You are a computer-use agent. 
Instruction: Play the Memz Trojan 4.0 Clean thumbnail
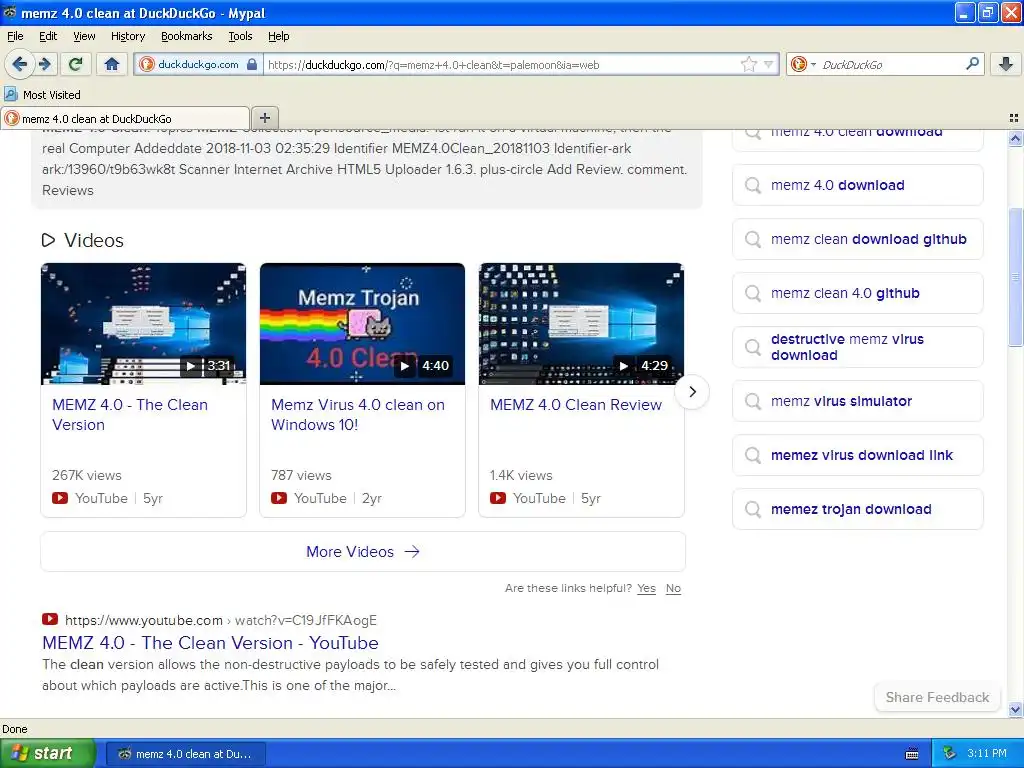362,324
